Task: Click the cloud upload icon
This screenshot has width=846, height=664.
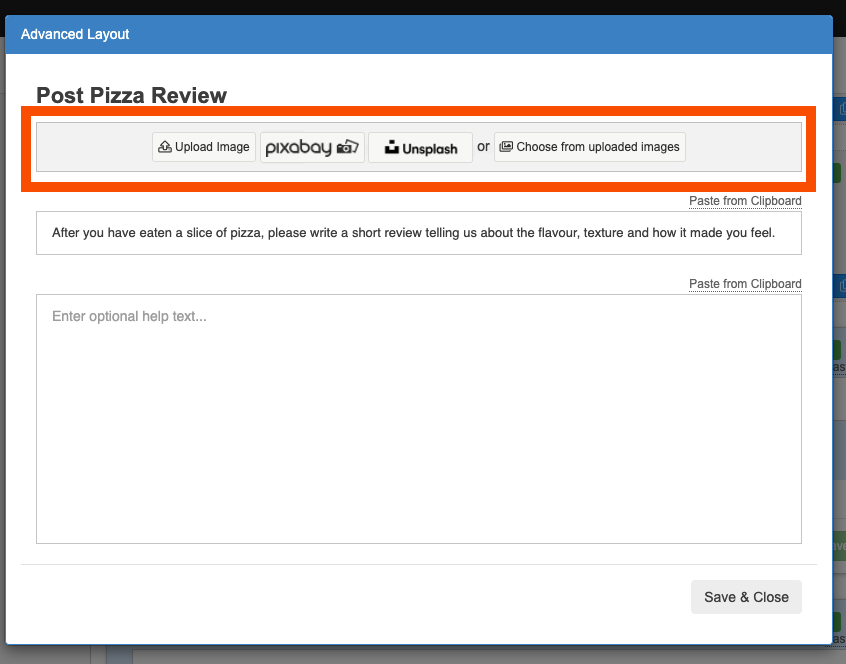Action: tap(165, 147)
